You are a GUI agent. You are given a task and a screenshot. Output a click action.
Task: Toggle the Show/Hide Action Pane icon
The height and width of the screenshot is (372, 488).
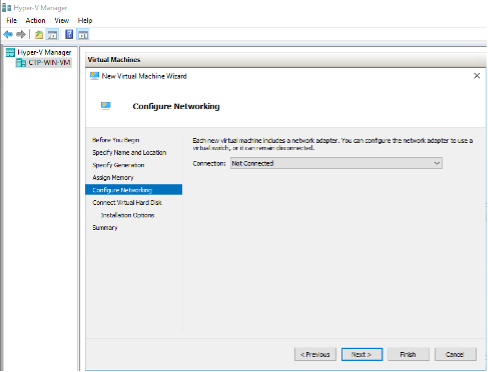pyautogui.click(x=83, y=34)
